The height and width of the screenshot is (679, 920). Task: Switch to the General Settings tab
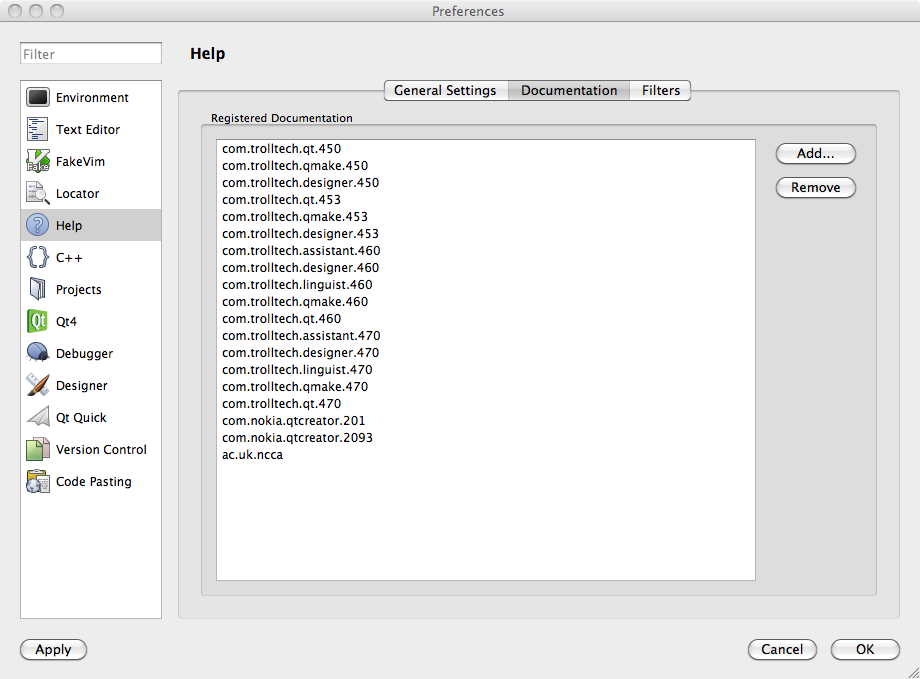pos(445,90)
